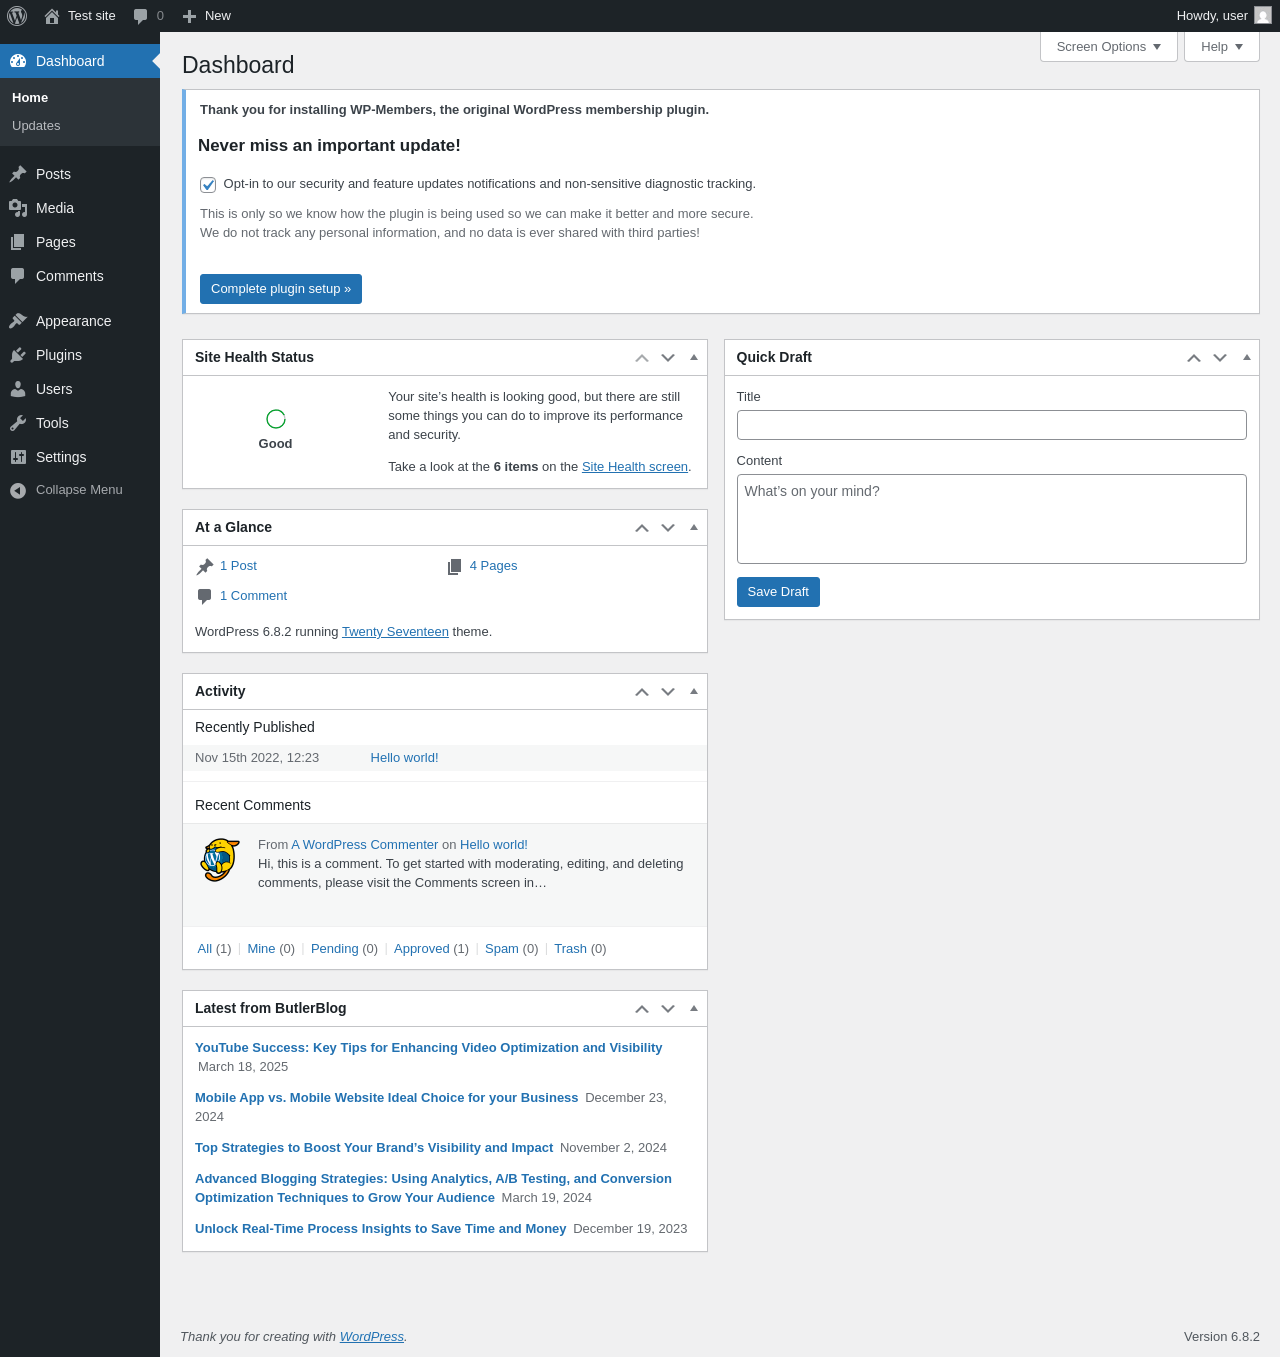Uncheck the opt-in updates notifications checkbox
The width and height of the screenshot is (1280, 1357).
click(x=208, y=185)
